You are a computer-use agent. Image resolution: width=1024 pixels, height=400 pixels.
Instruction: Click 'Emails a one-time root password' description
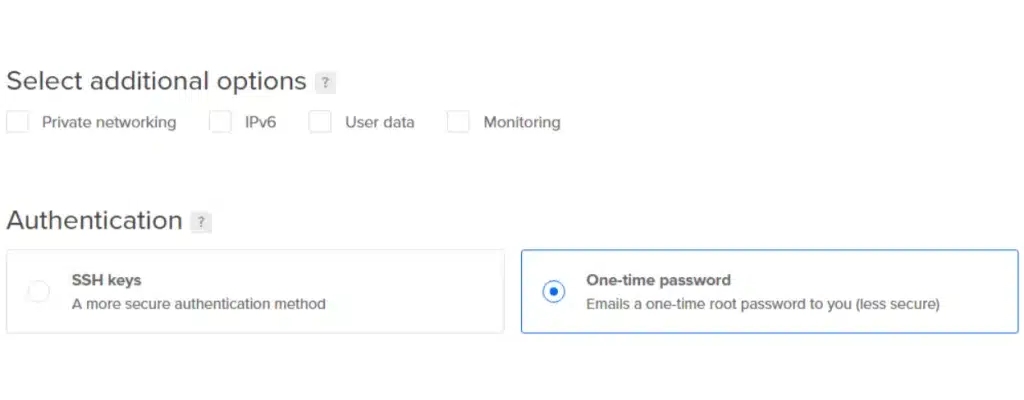click(762, 303)
